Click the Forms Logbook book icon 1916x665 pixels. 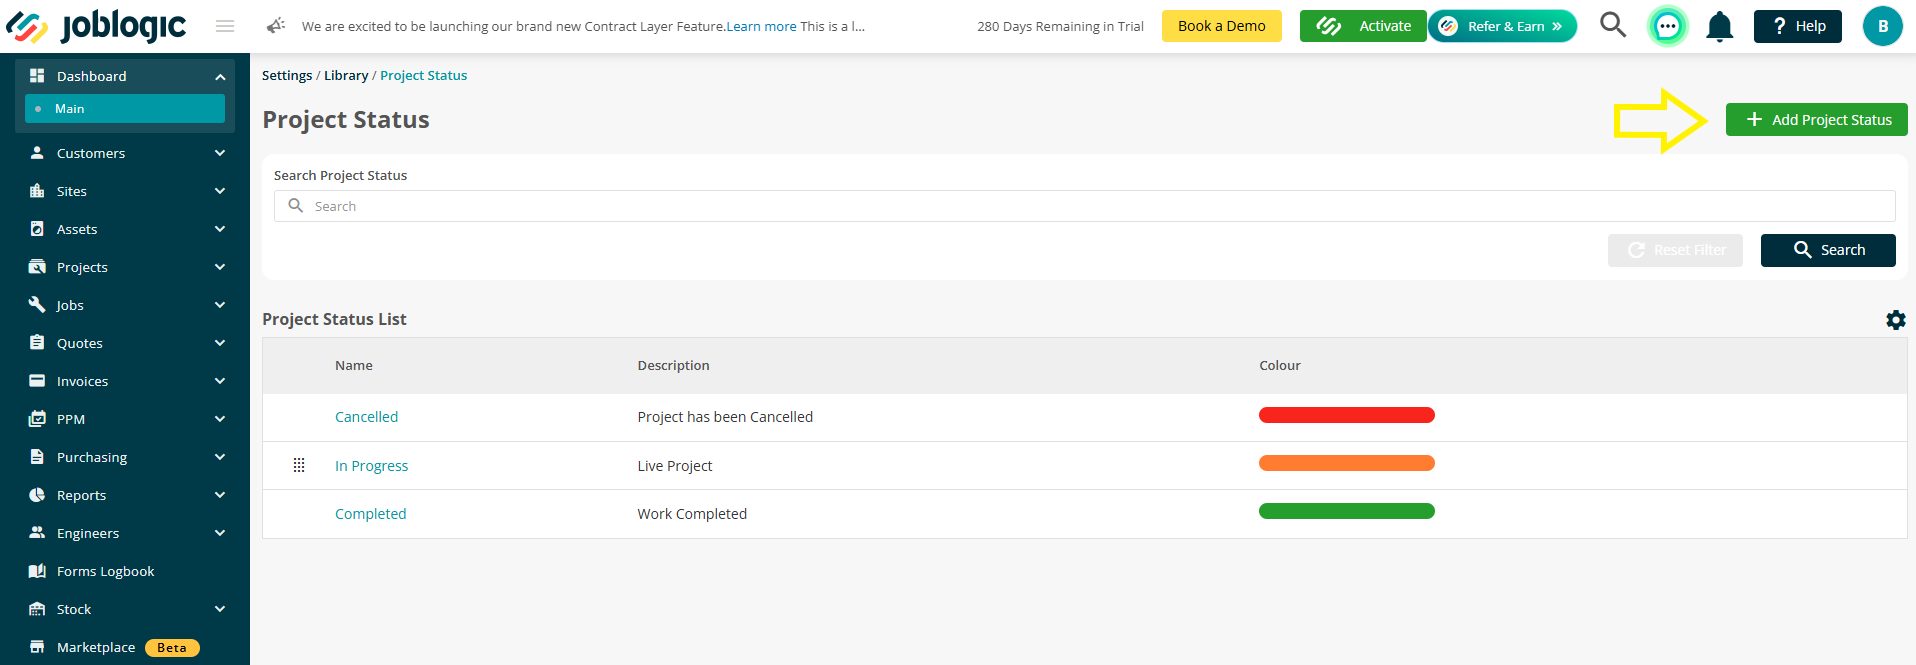[37, 571]
